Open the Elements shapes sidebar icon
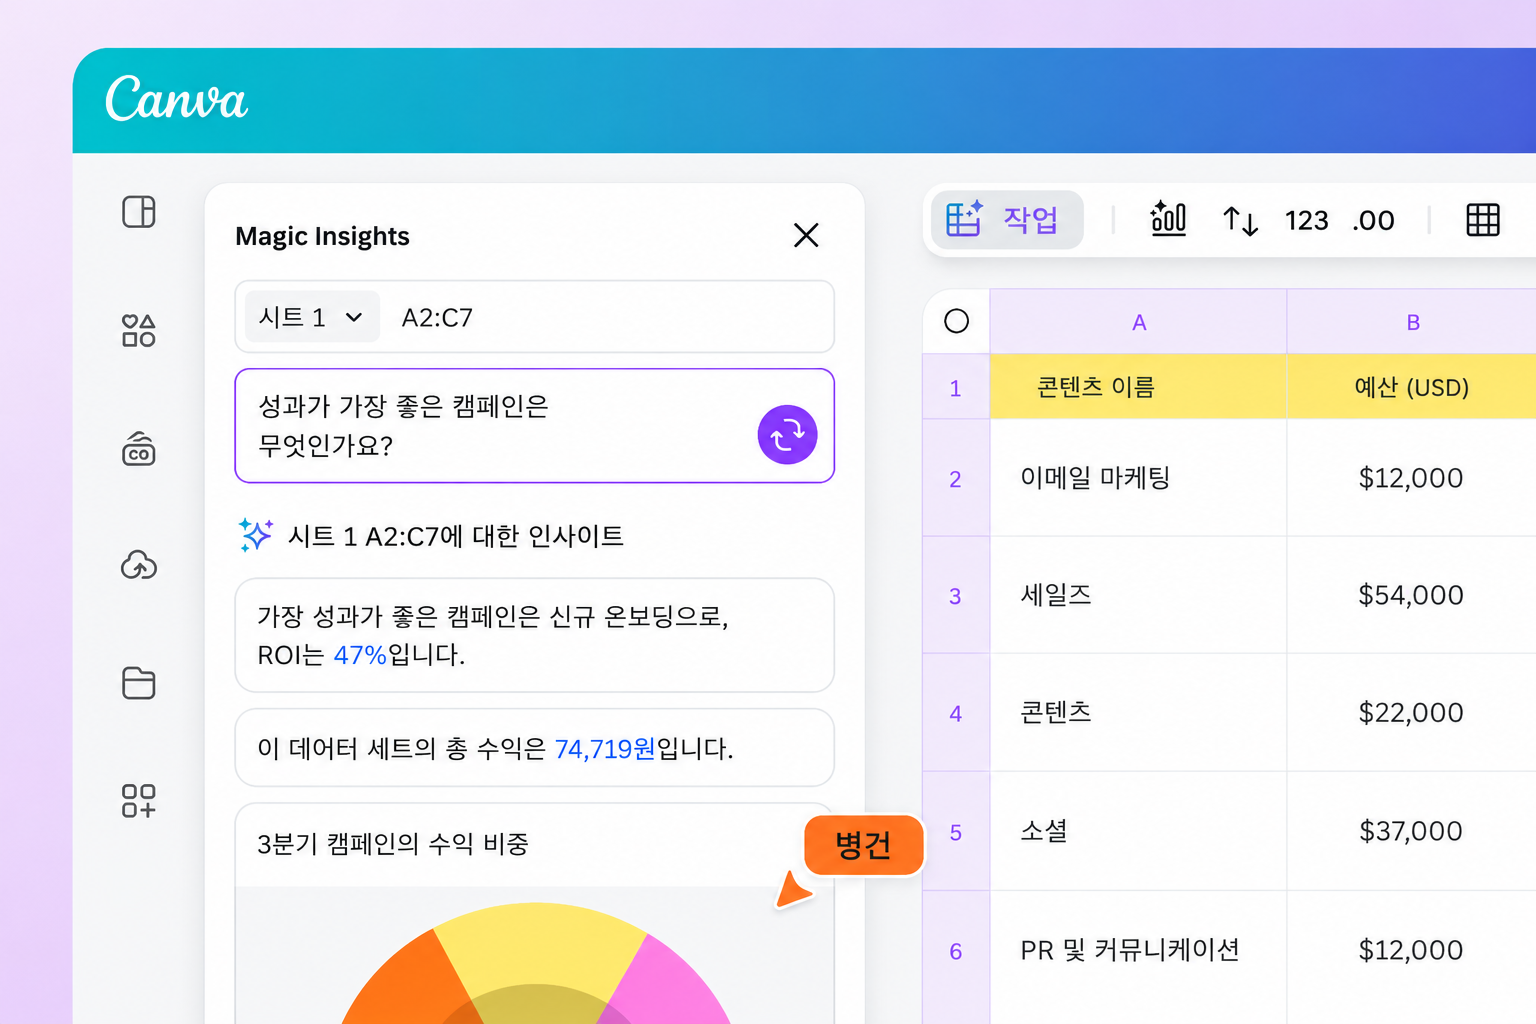Screen dimensions: 1536x1024 coord(139,330)
